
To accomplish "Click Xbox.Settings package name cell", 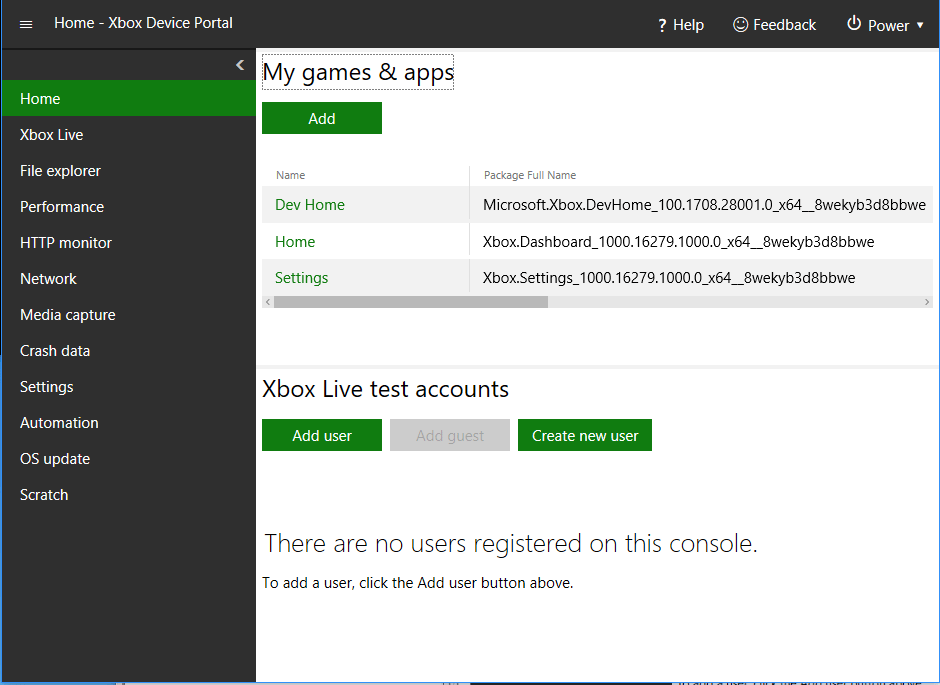I will click(669, 277).
